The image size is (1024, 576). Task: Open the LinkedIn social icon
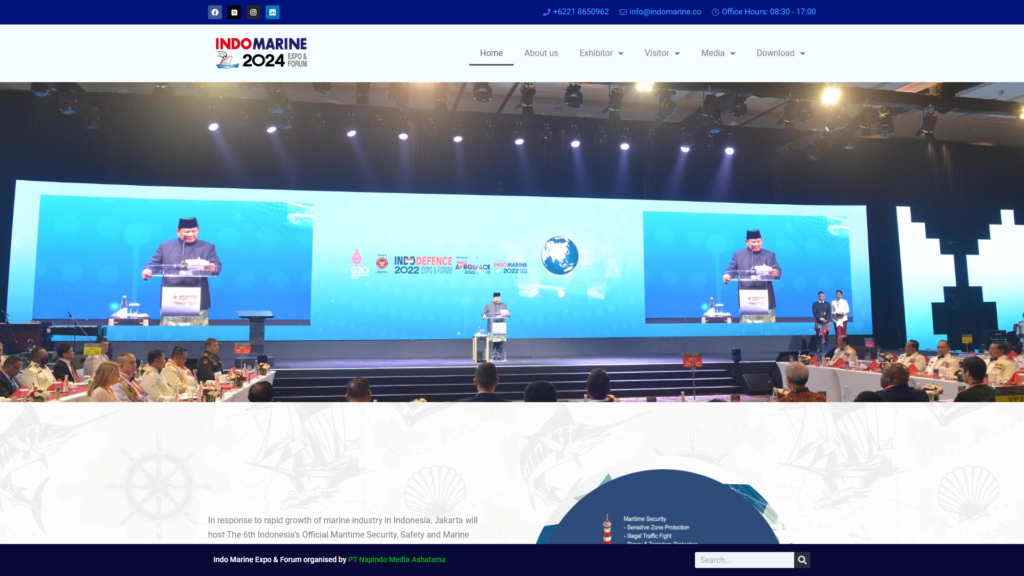272,12
